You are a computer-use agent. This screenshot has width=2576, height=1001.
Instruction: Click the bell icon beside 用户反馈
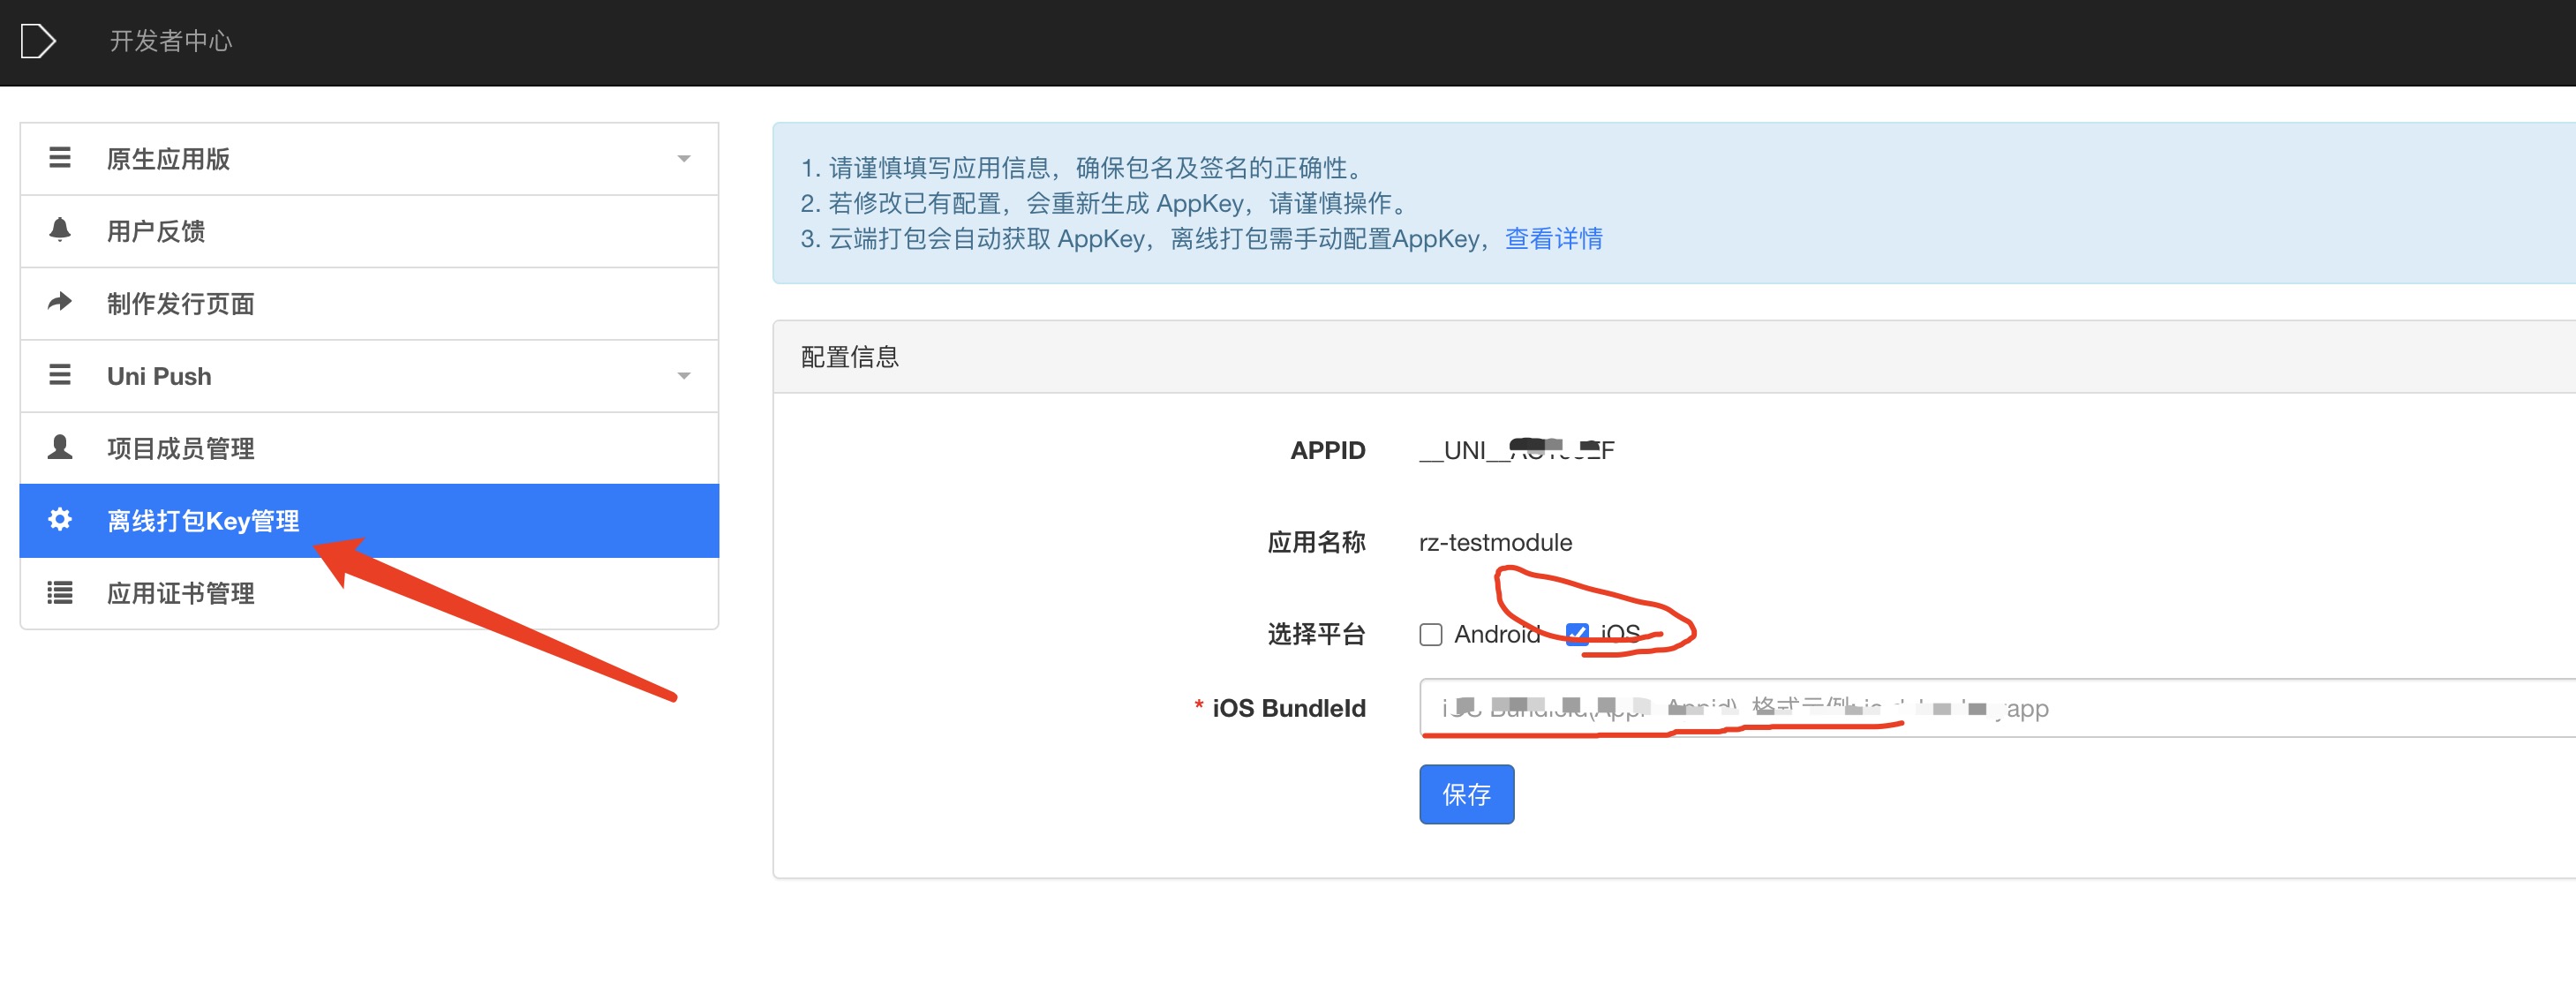[x=60, y=231]
